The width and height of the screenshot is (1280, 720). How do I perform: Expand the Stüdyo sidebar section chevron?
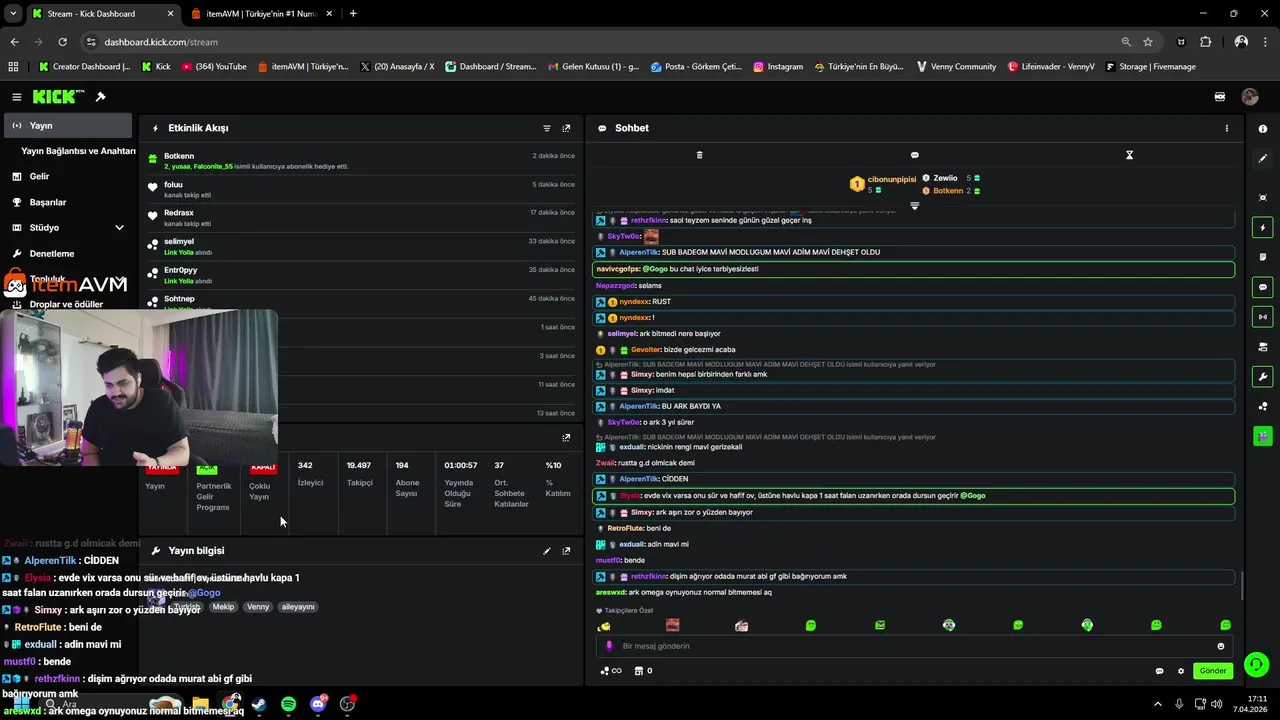(119, 228)
